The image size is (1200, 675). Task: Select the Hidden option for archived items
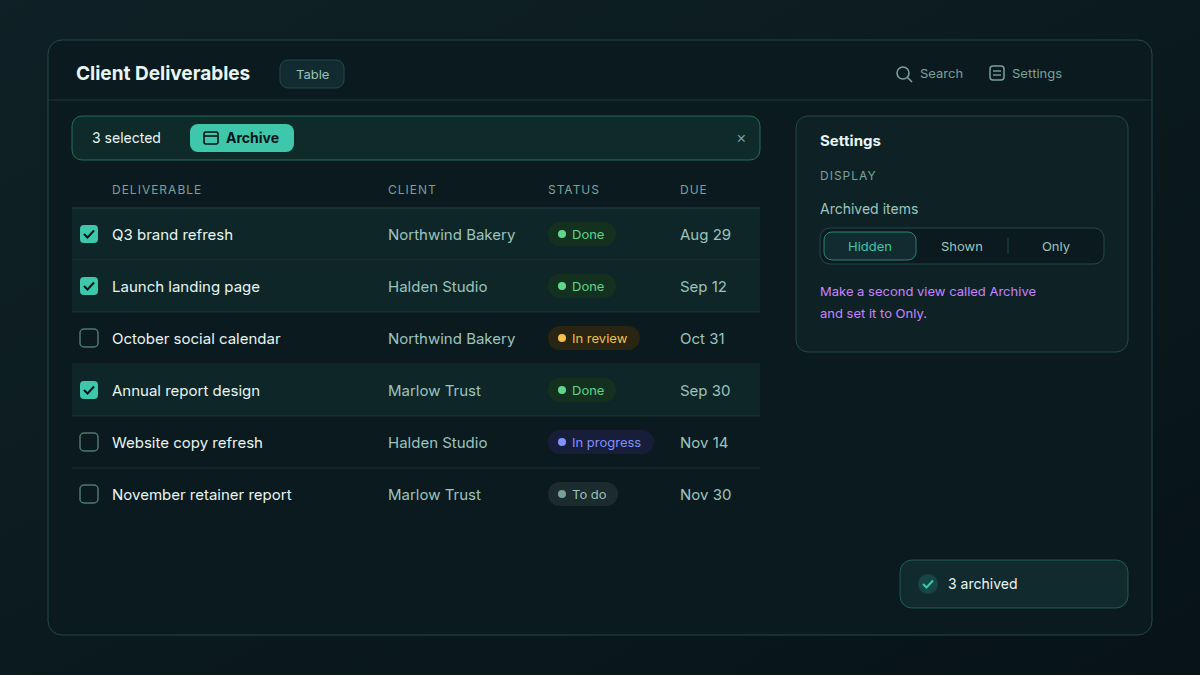point(870,246)
